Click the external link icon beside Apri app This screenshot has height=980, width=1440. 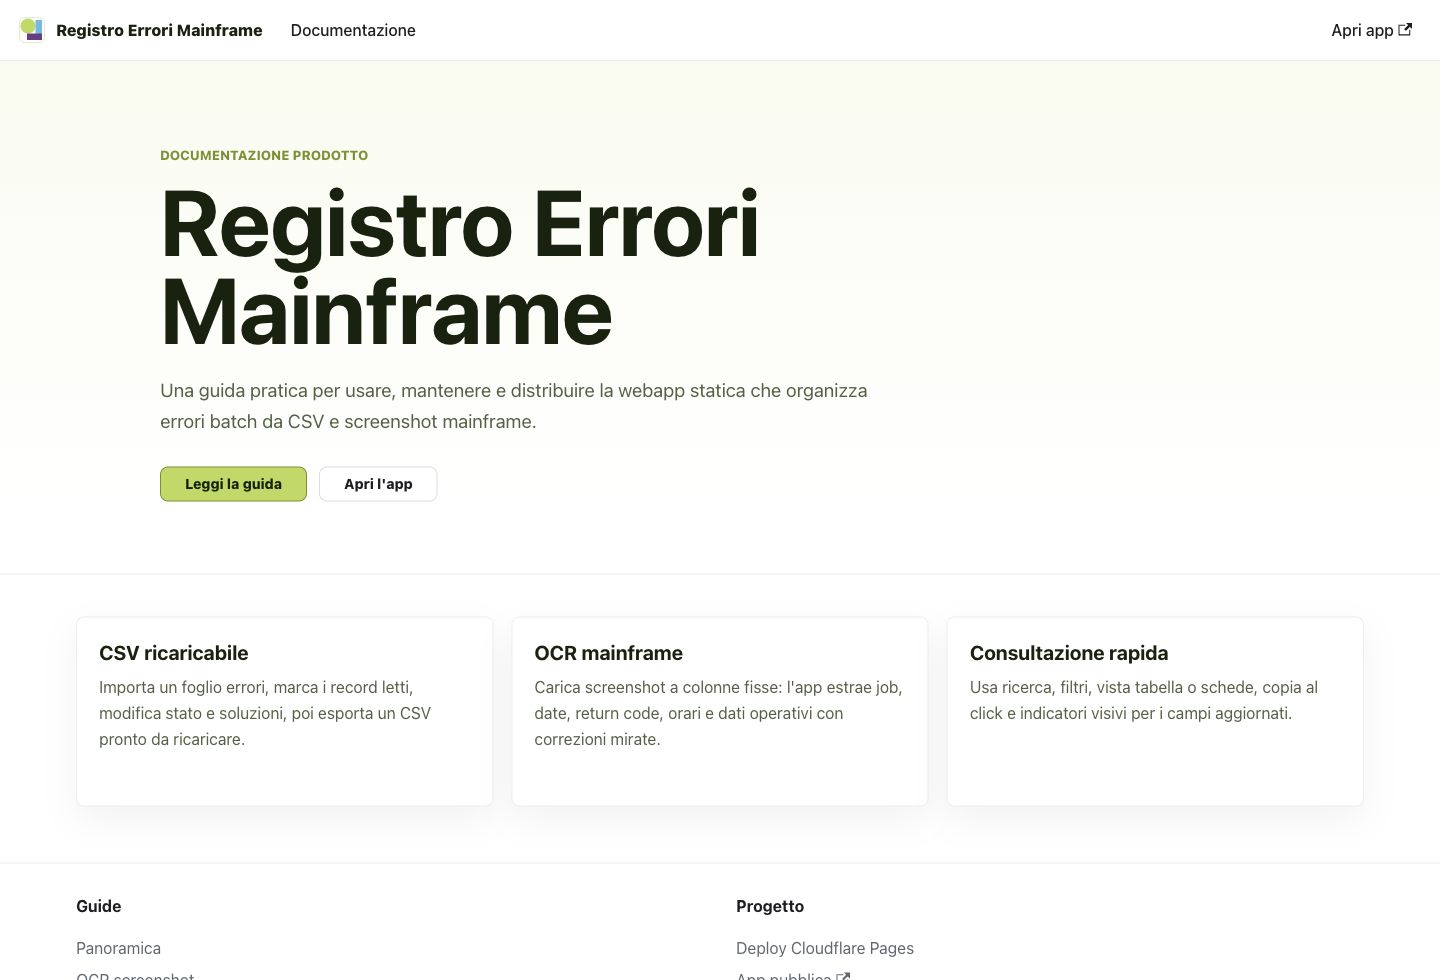point(1405,29)
